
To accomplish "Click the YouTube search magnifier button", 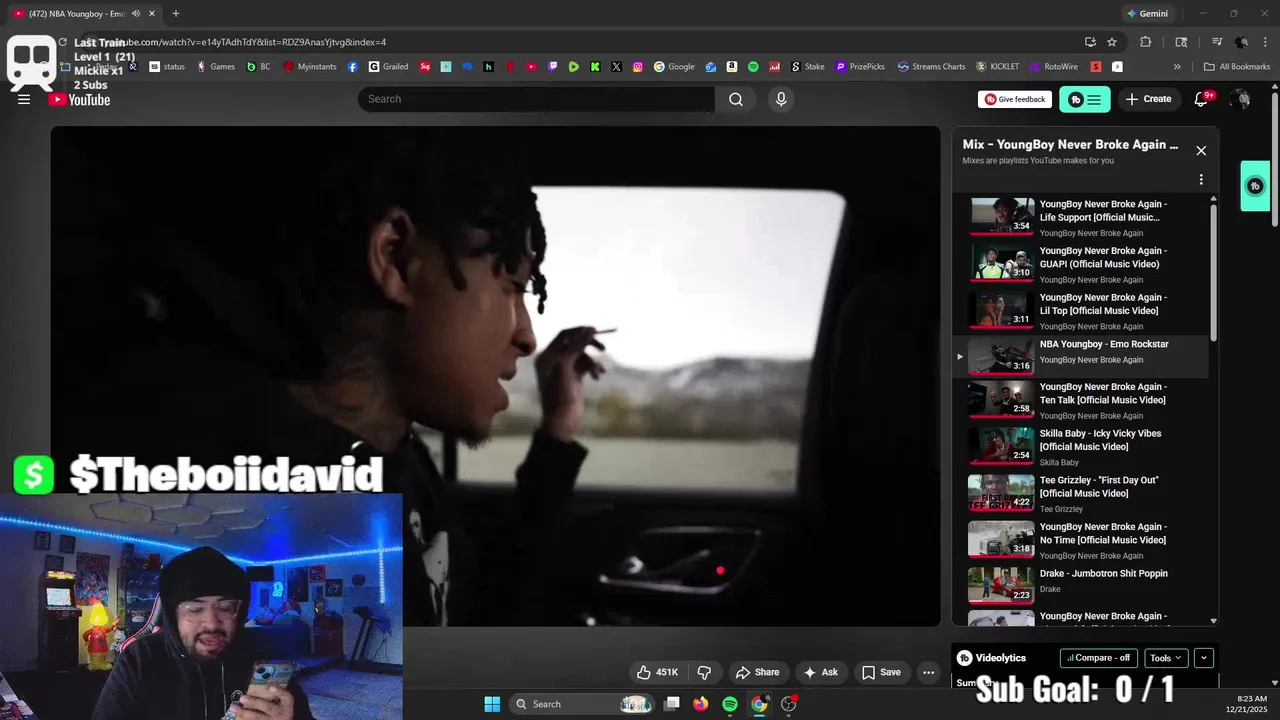I will [x=736, y=99].
